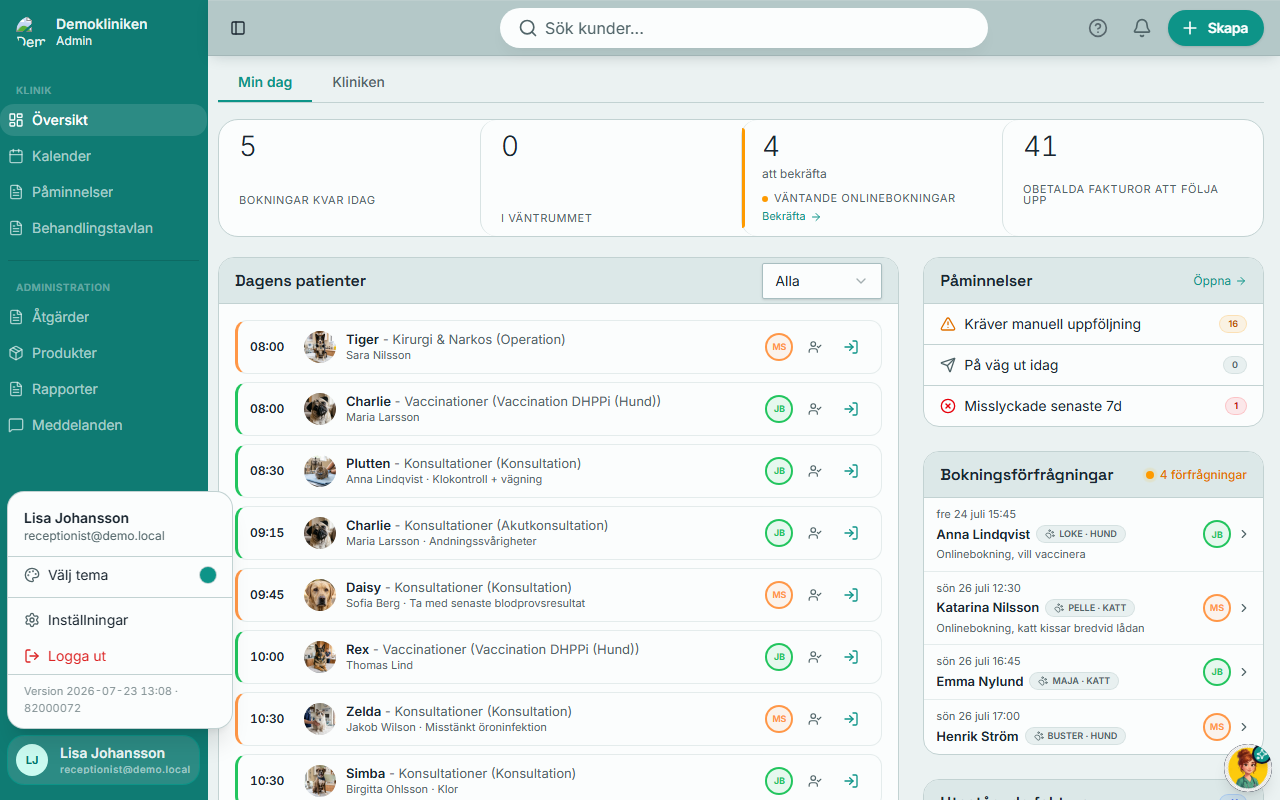Focus the Sök kunder search field

pos(744,28)
